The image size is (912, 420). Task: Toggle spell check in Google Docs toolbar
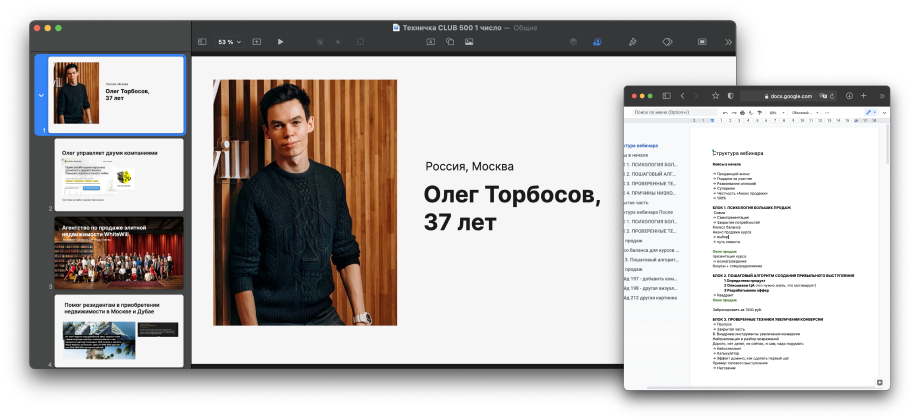(751, 112)
